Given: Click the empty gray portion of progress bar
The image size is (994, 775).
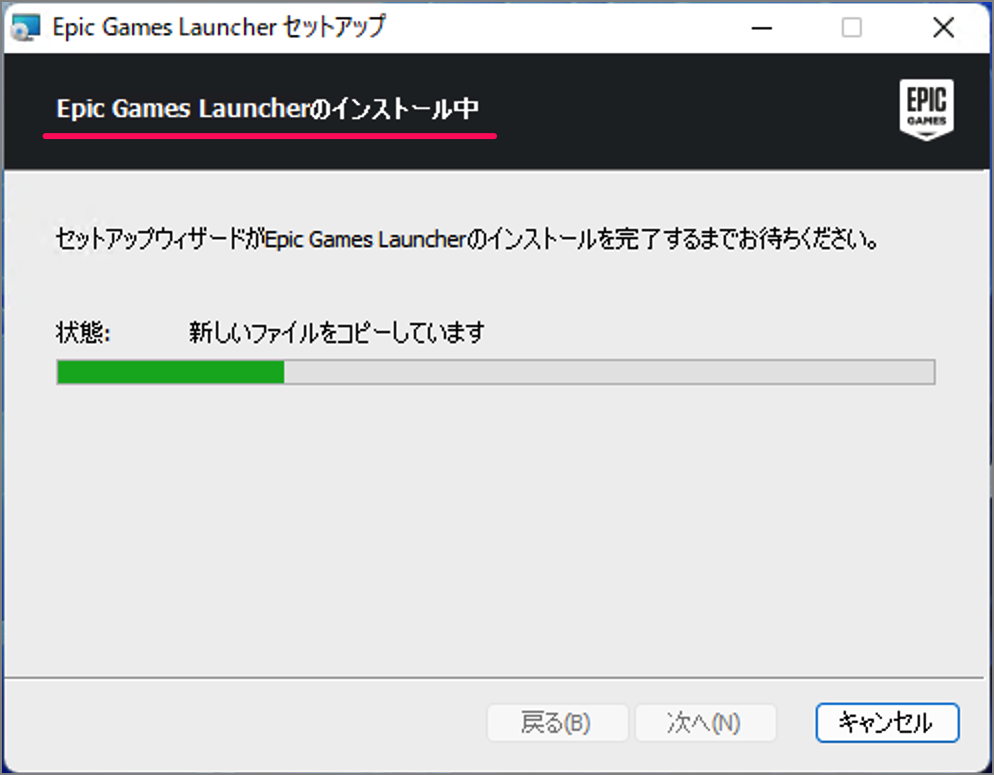Looking at the screenshot, I should (609, 372).
